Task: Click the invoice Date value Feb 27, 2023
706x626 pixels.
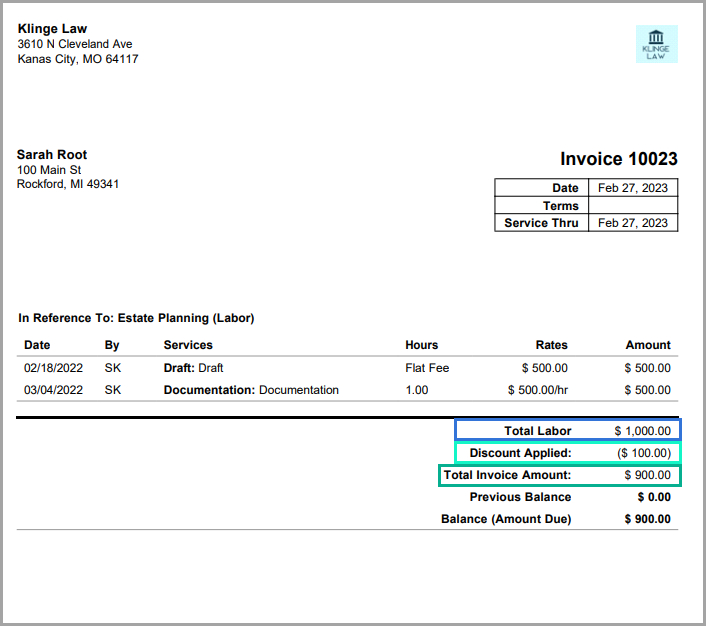Action: [x=632, y=188]
